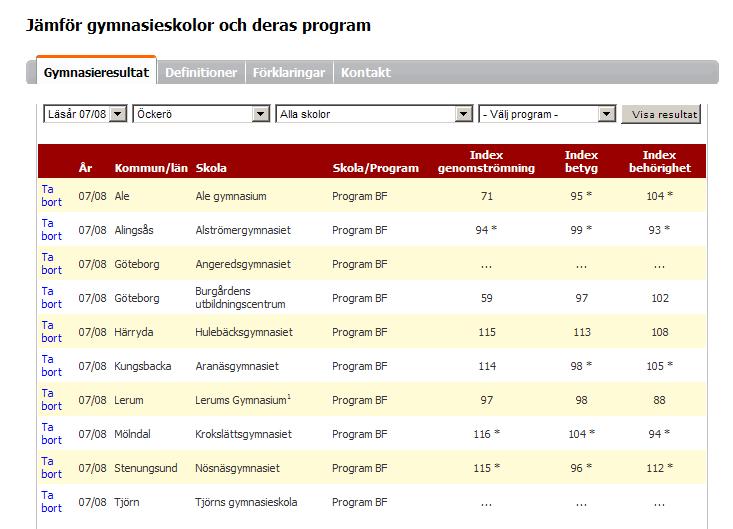Open the Kontakt tab
Screen dimensions: 733x529
366,72
